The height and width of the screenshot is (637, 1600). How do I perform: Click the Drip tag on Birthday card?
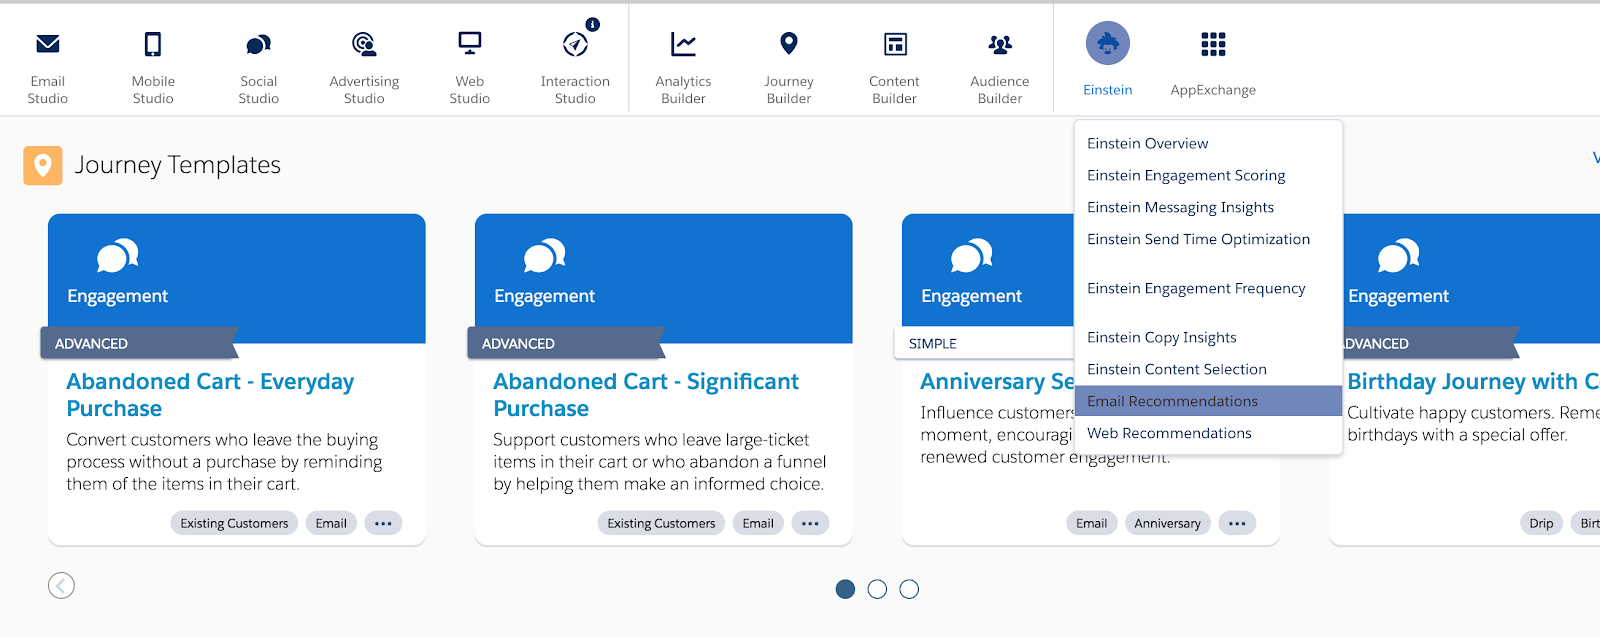1541,523
